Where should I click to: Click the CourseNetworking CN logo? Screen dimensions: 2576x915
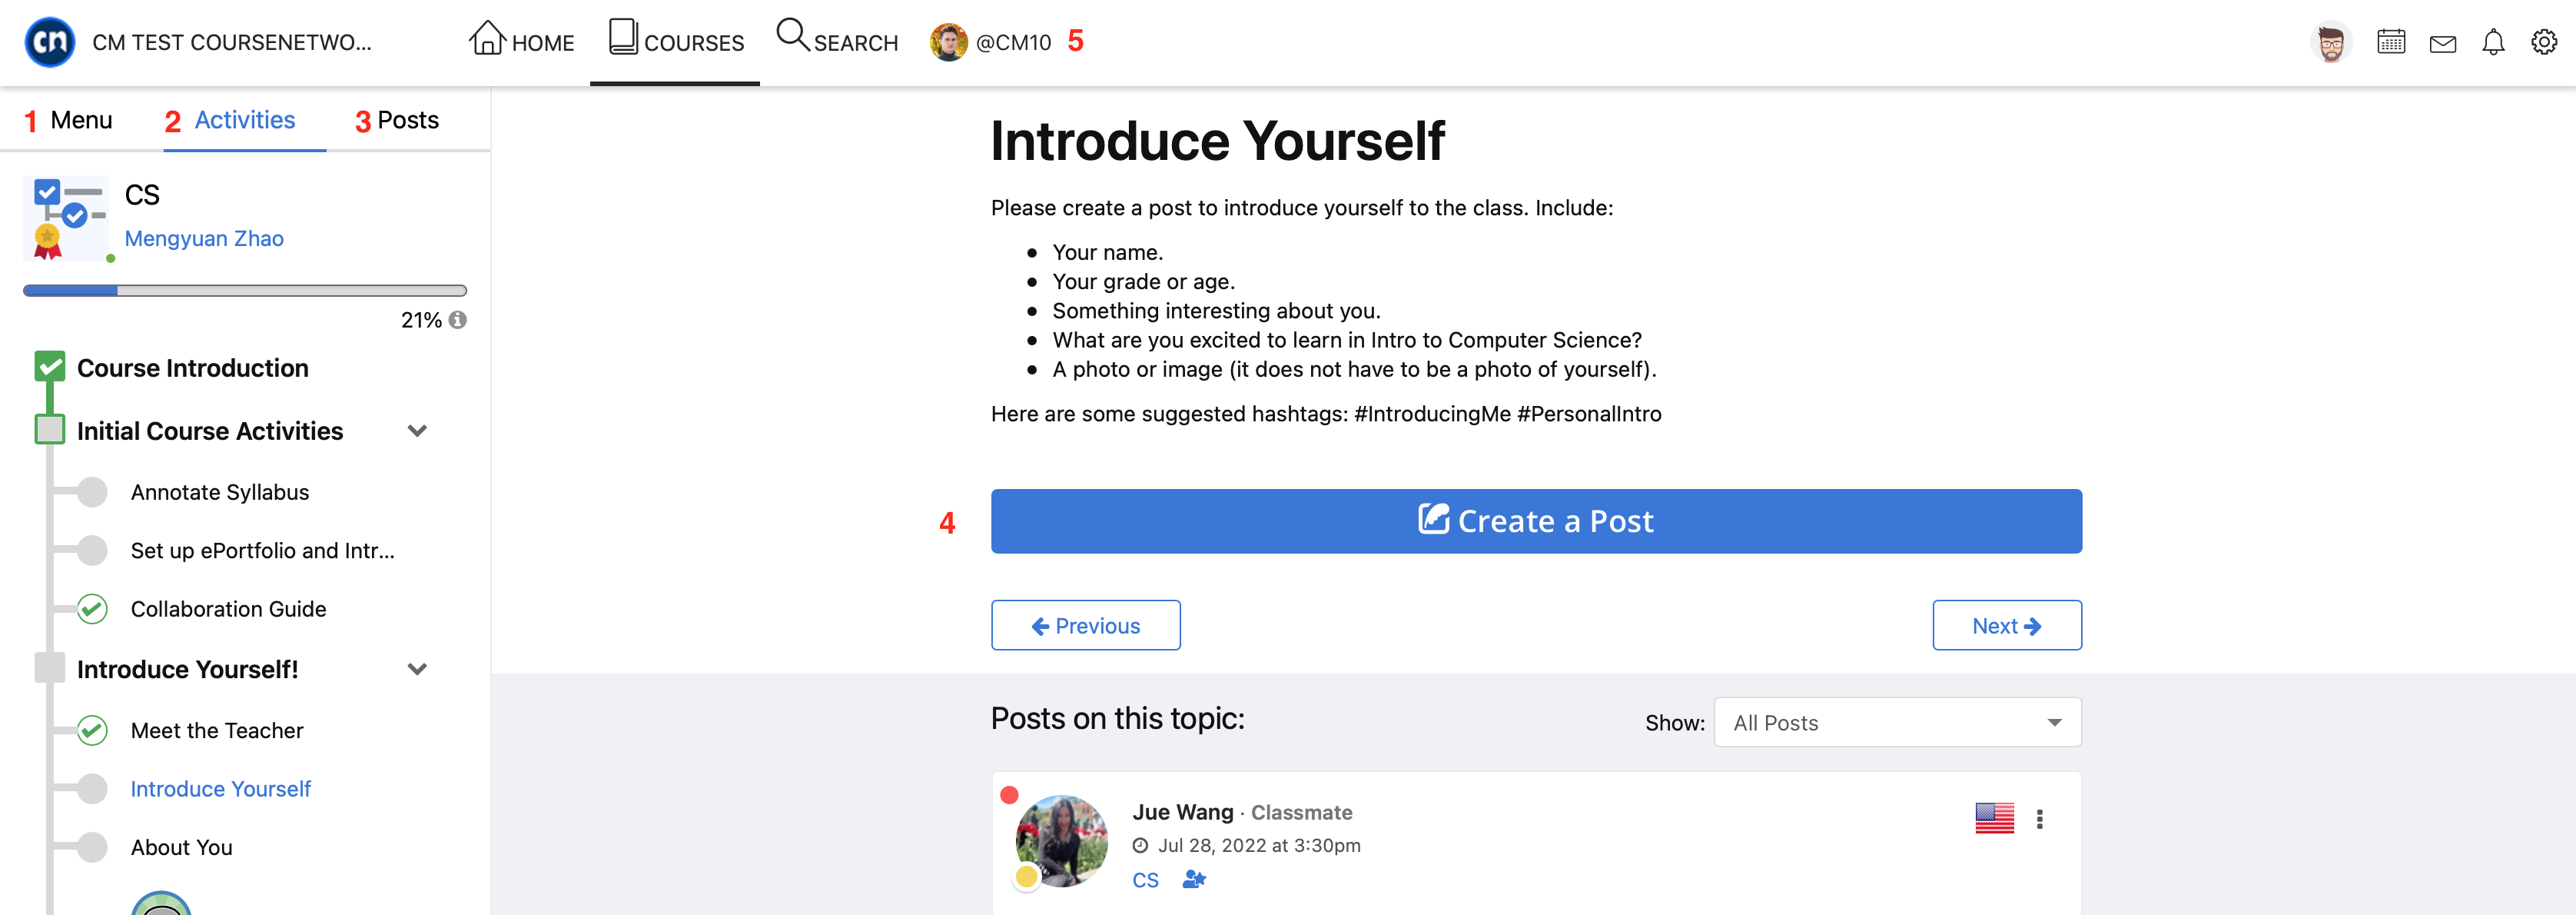point(50,42)
